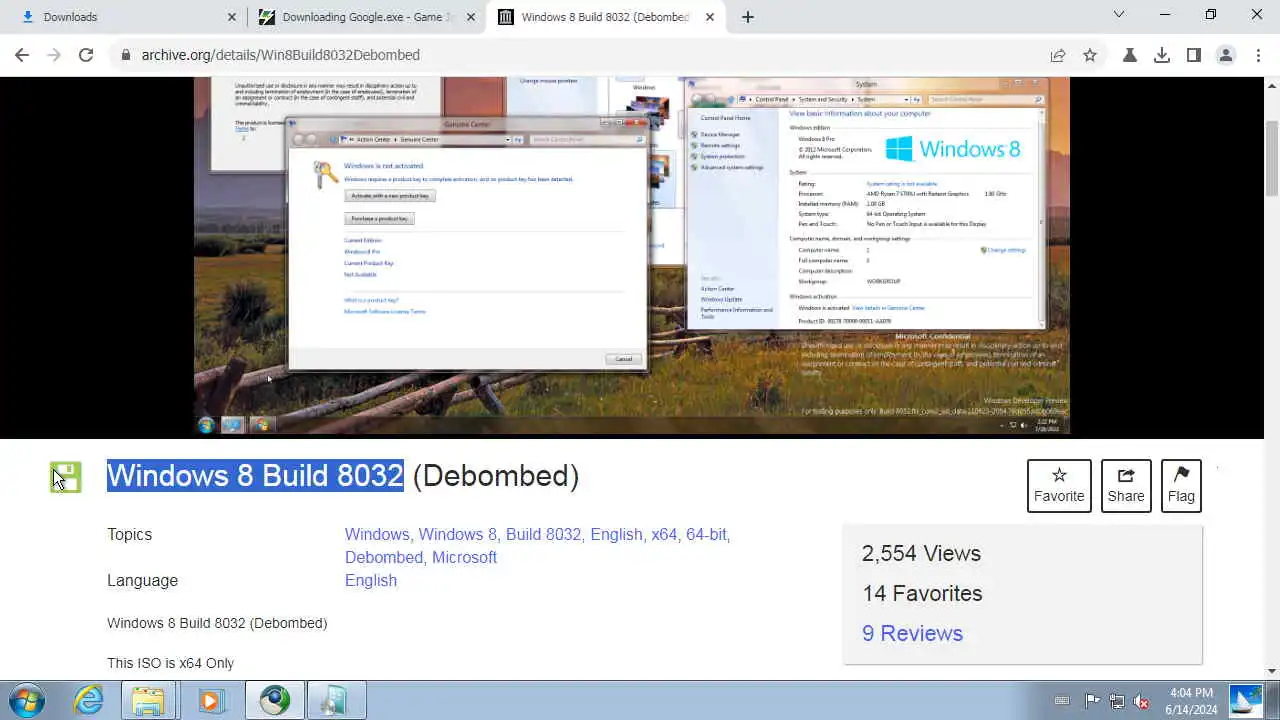Viewport: 1280px width, 720px height.
Task: Open the Windows 8 topic link
Action: [x=457, y=534]
